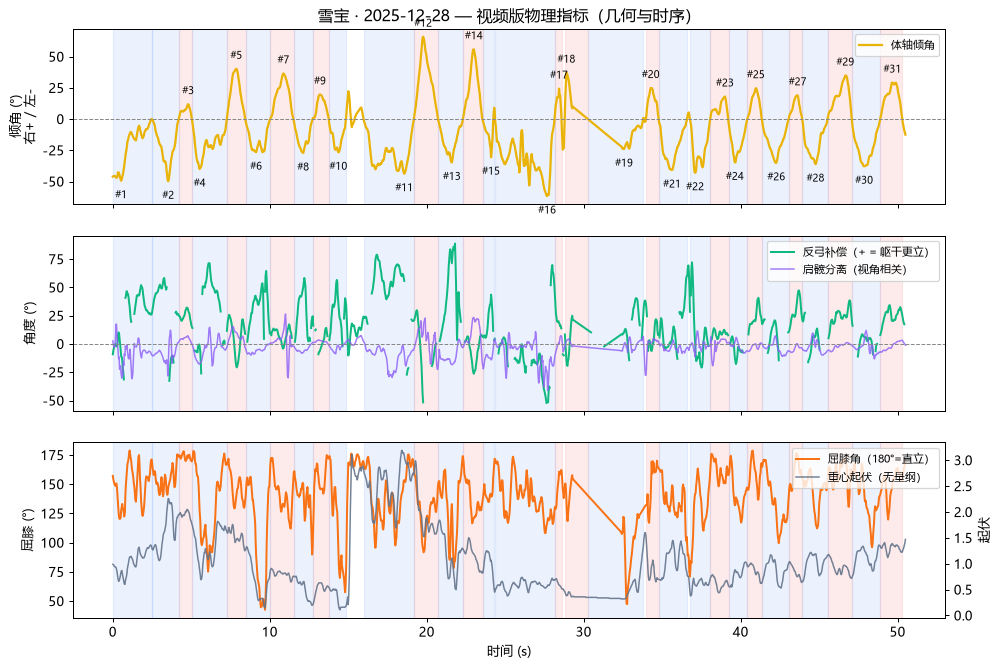Click the #5 peak label
The width and height of the screenshot is (1000, 668).
pos(236,56)
